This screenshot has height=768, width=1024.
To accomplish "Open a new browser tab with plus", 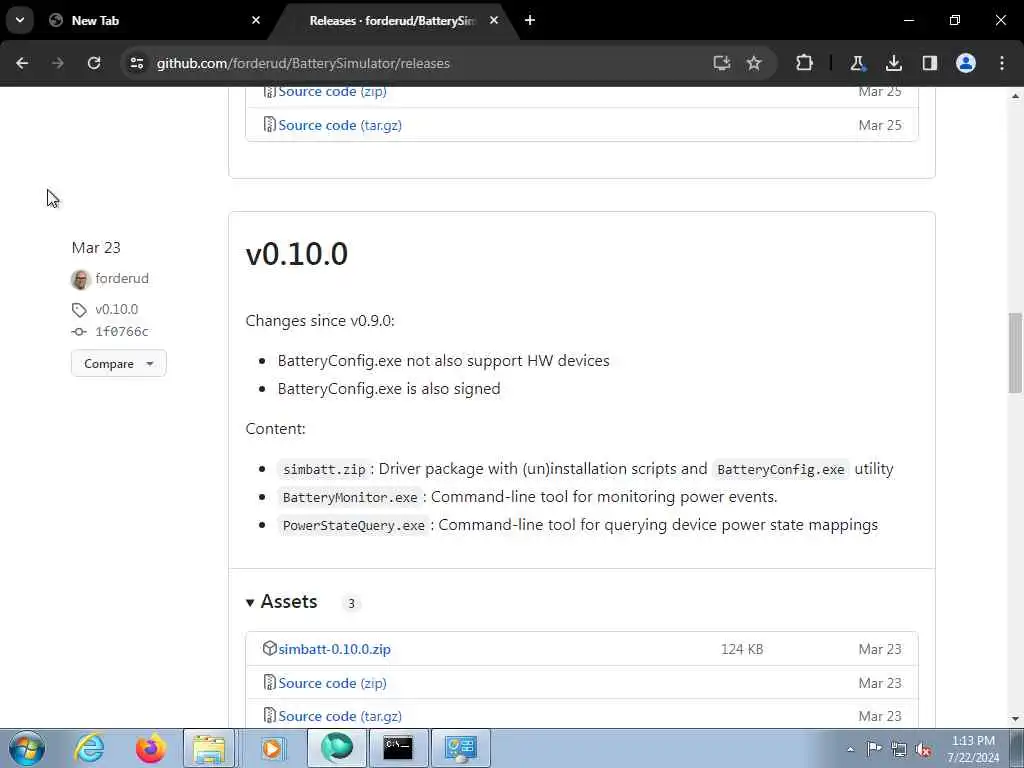I will tap(530, 20).
